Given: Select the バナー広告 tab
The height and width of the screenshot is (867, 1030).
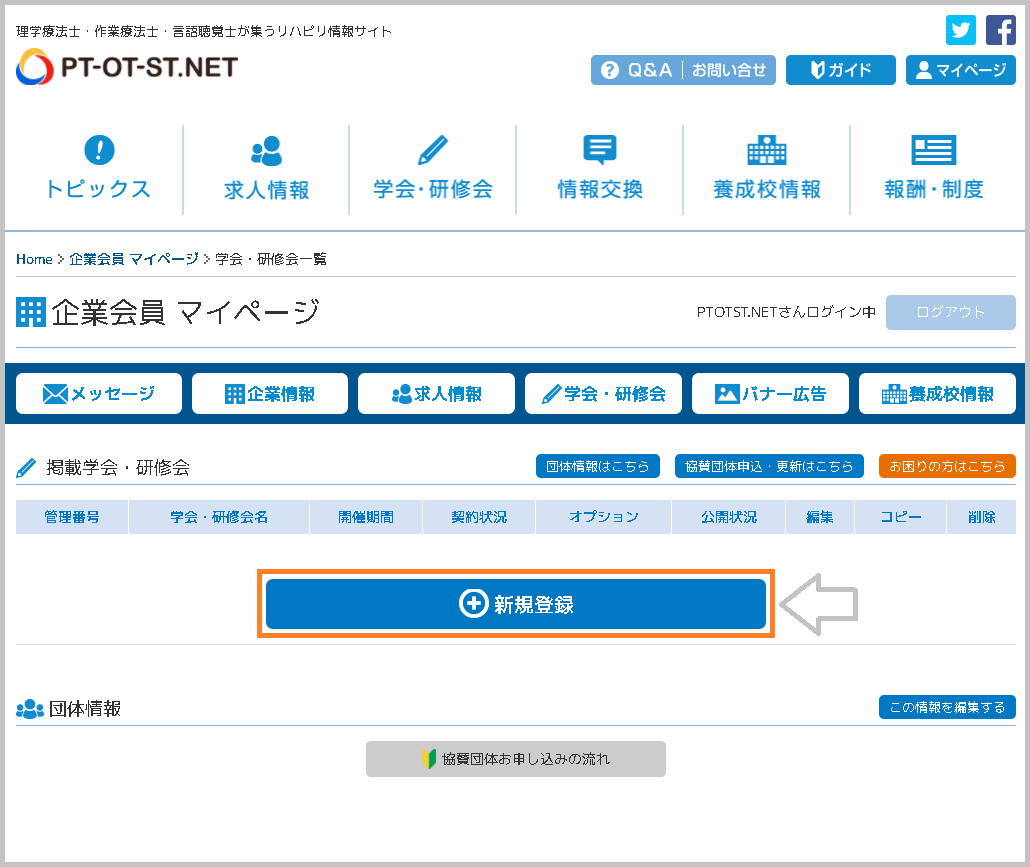Looking at the screenshot, I should pyautogui.click(x=770, y=394).
